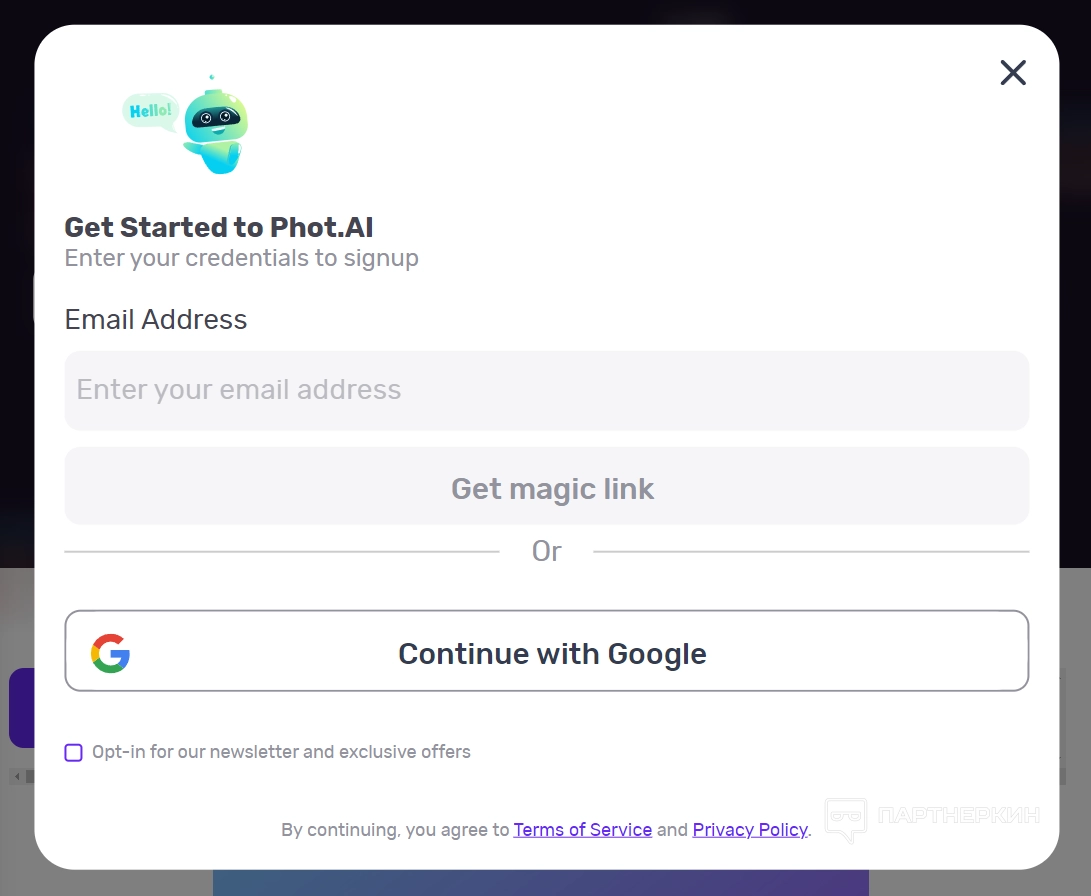Open the Privacy Policy link

(749, 830)
